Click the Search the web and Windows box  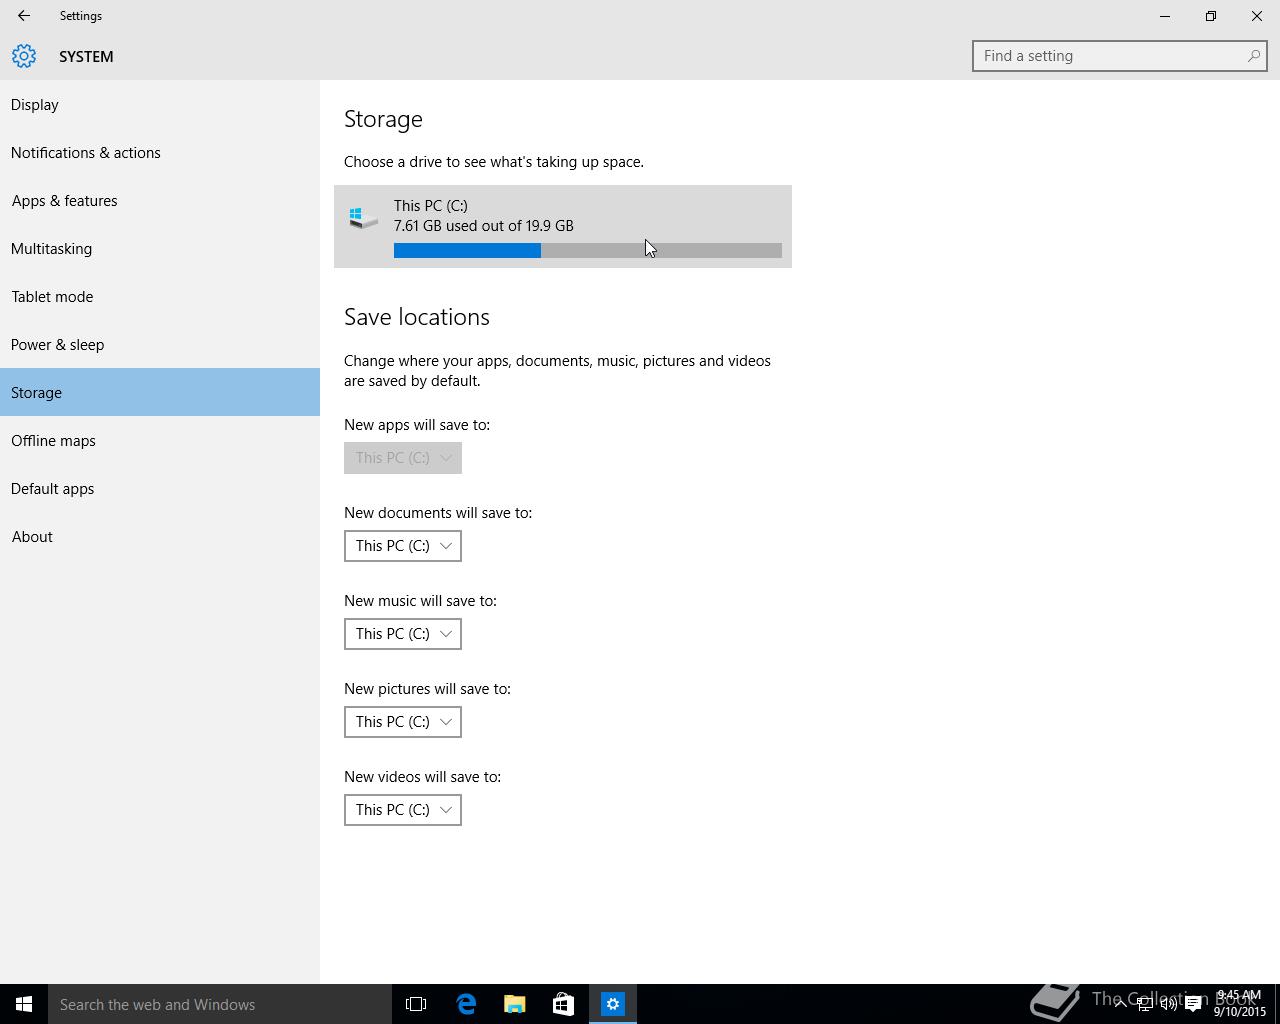tap(220, 1004)
